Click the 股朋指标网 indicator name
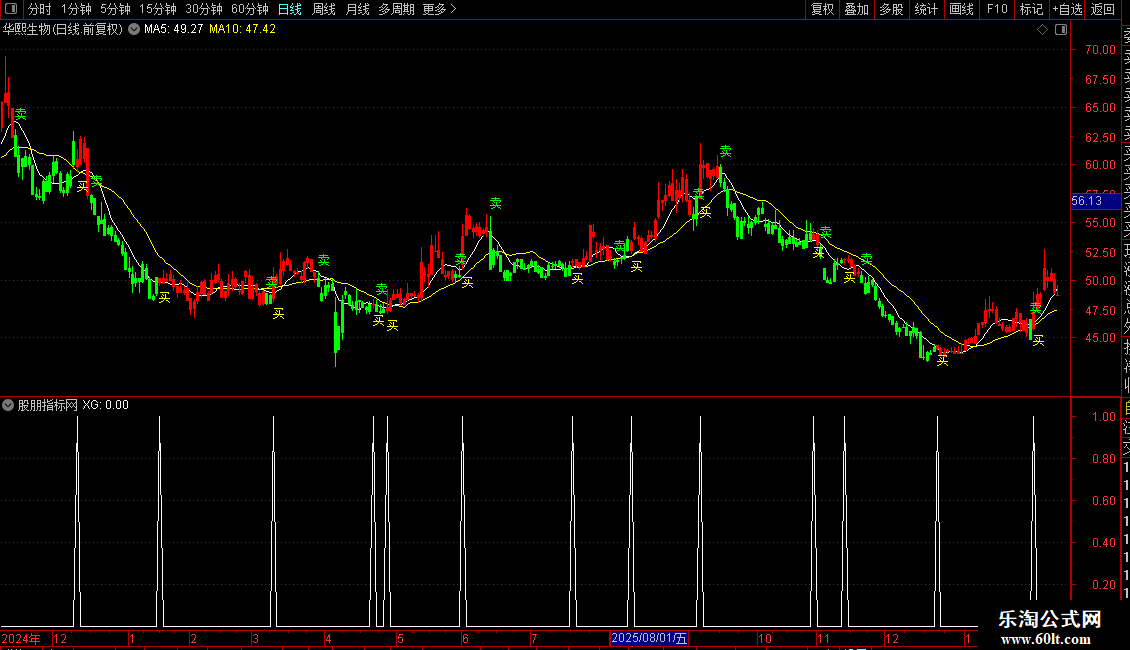 pos(48,405)
